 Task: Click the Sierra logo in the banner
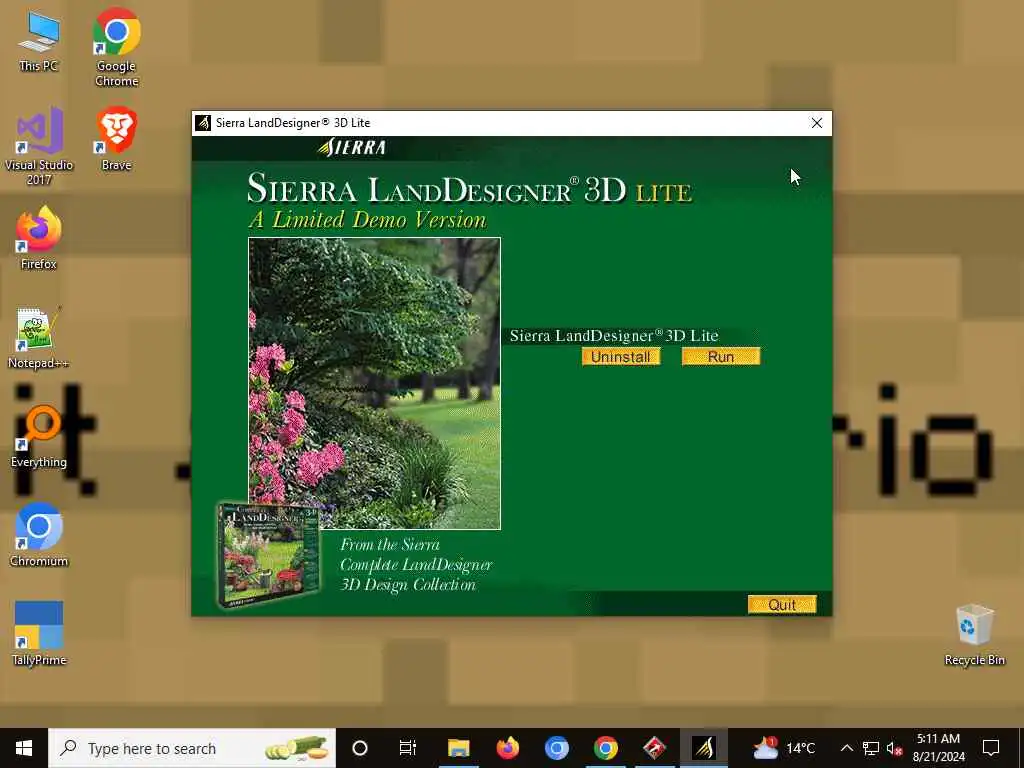click(352, 148)
